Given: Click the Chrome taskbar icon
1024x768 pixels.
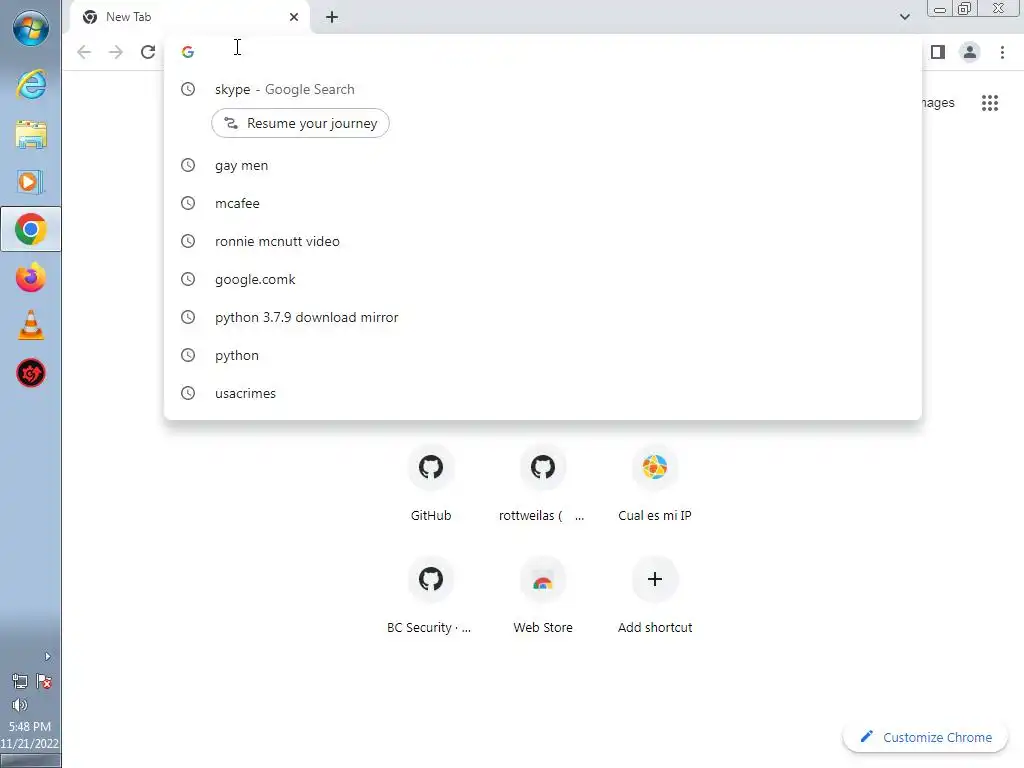Looking at the screenshot, I should (x=31, y=229).
